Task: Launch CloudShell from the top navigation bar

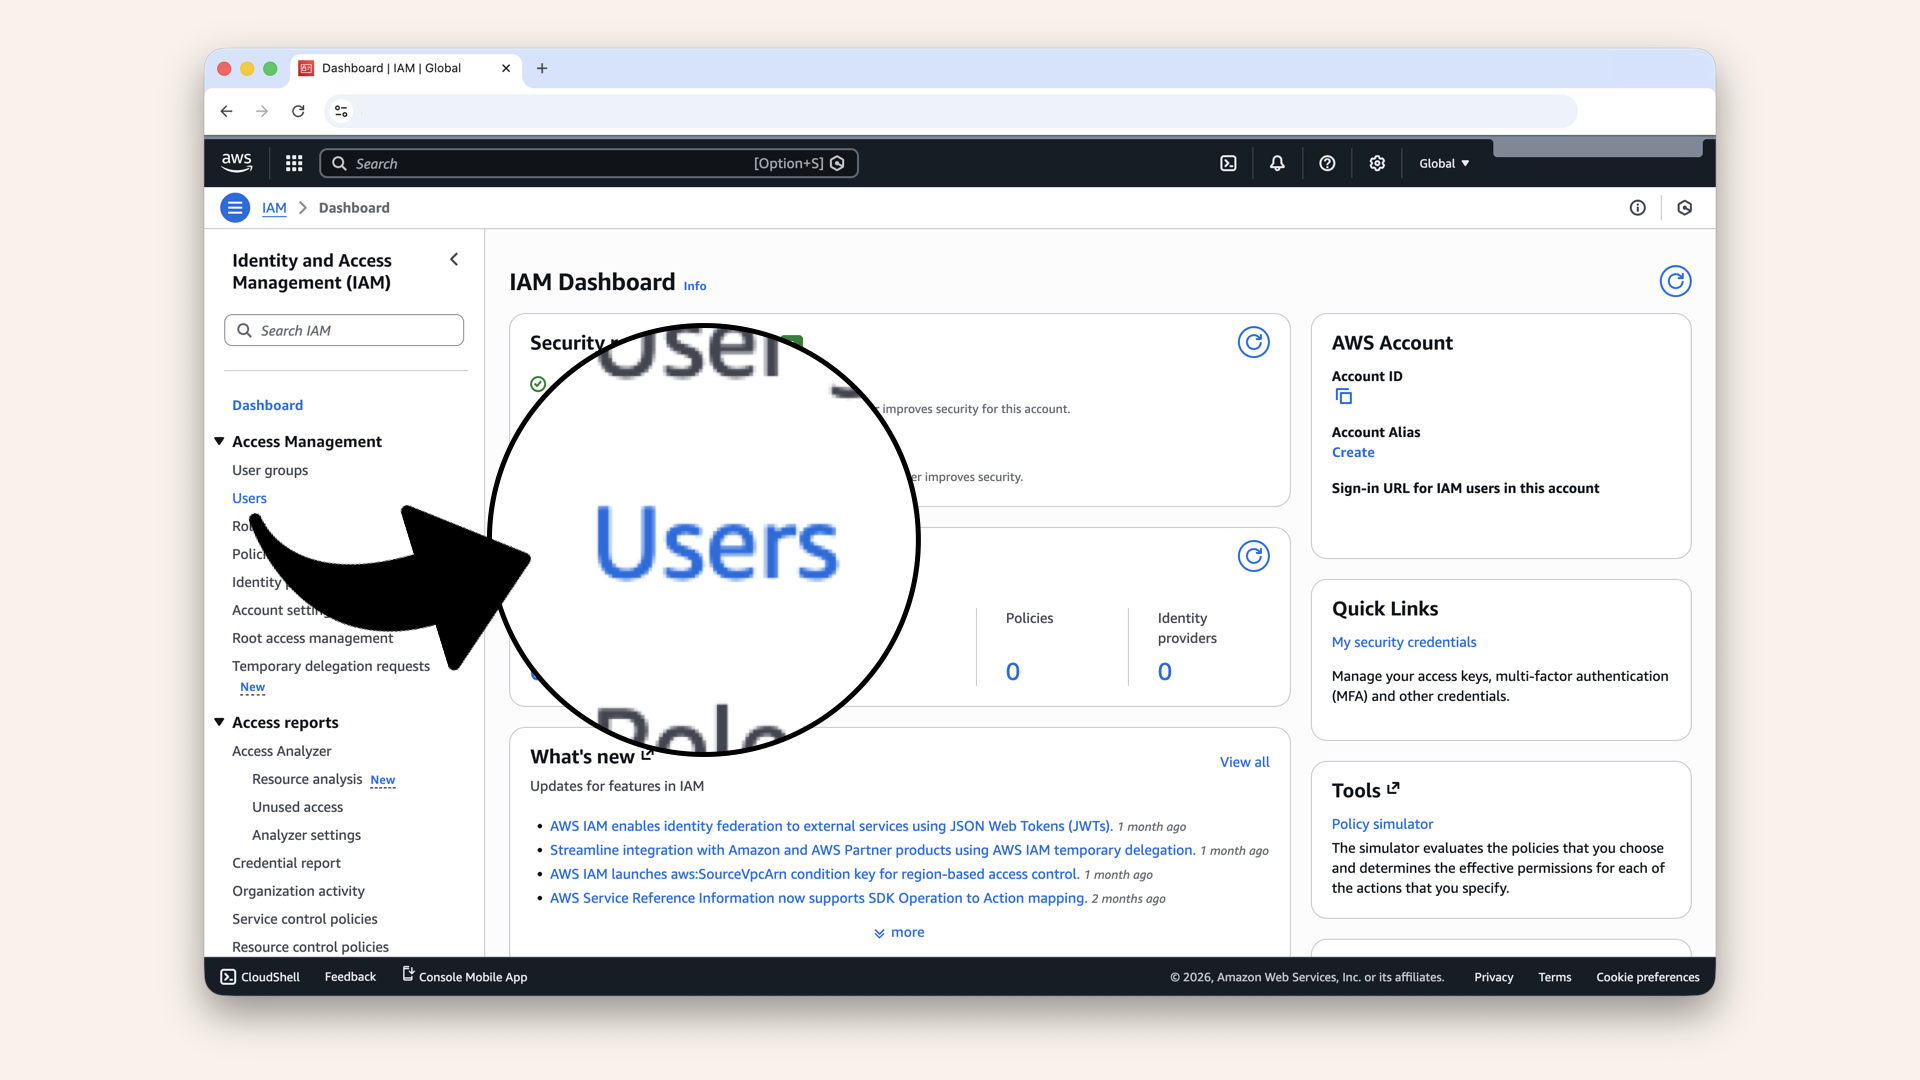Action: pyautogui.click(x=1228, y=163)
